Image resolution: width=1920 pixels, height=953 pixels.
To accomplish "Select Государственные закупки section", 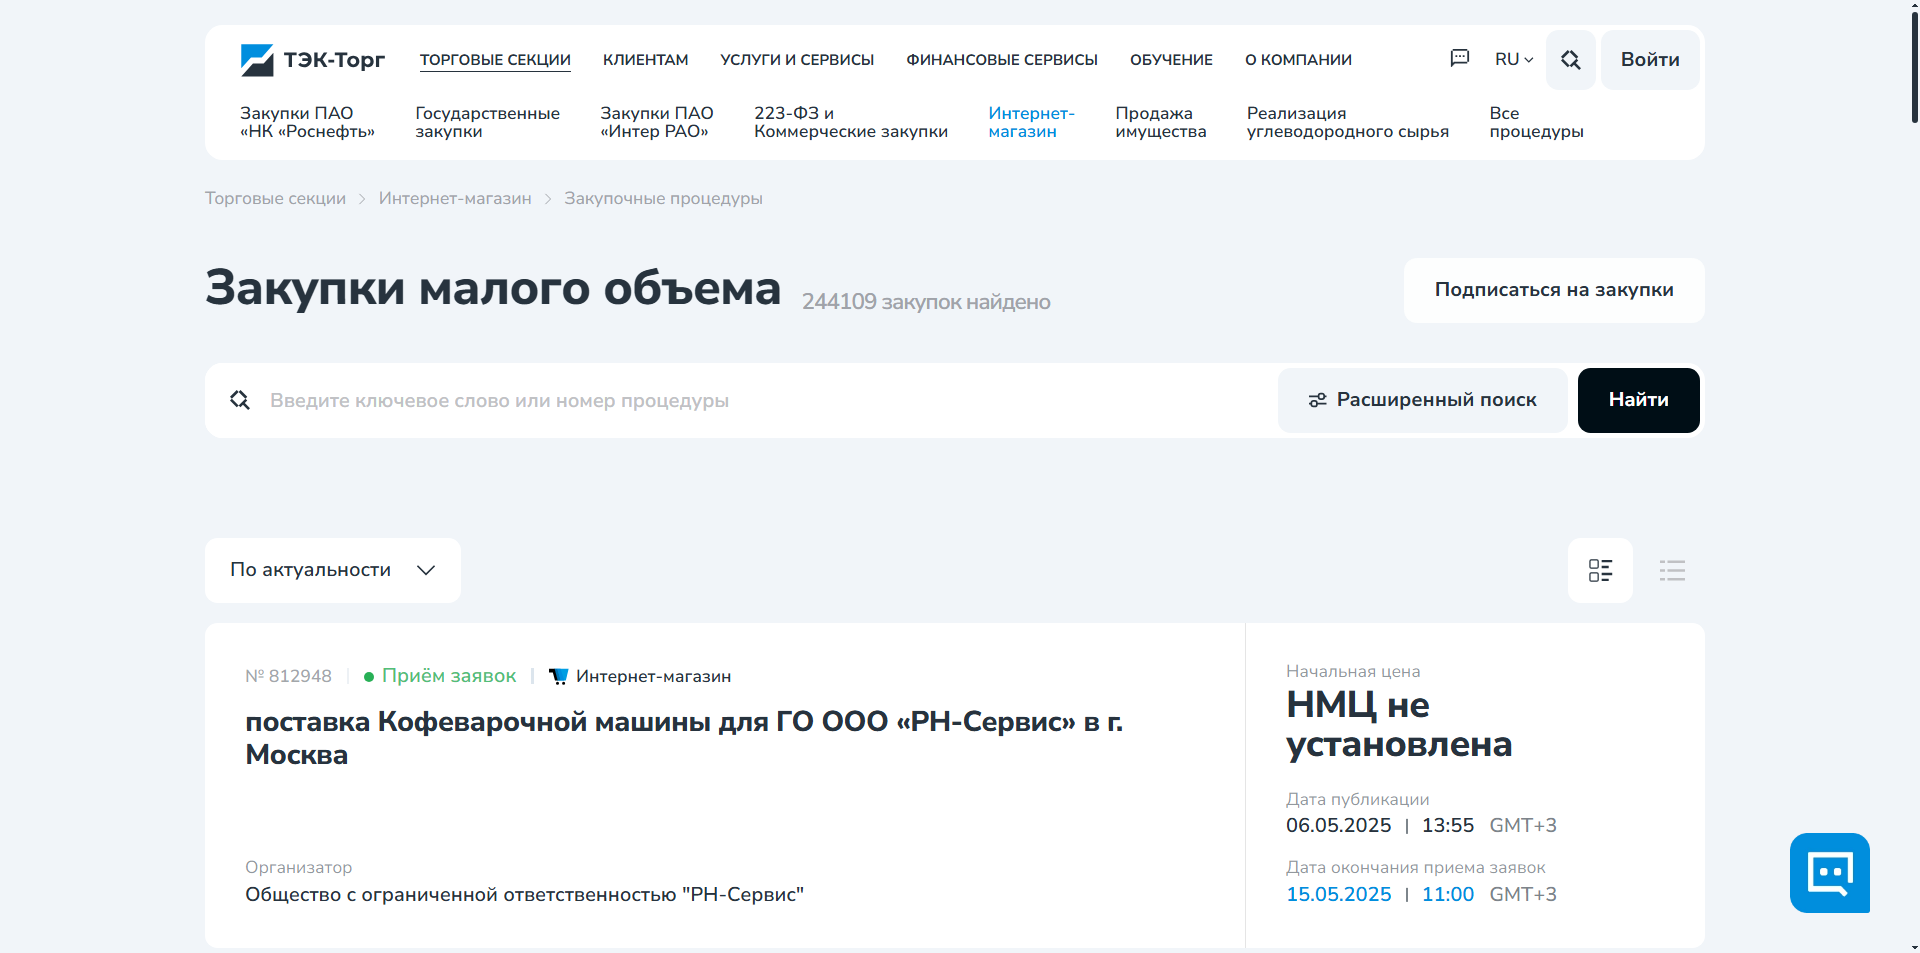I will pos(487,122).
